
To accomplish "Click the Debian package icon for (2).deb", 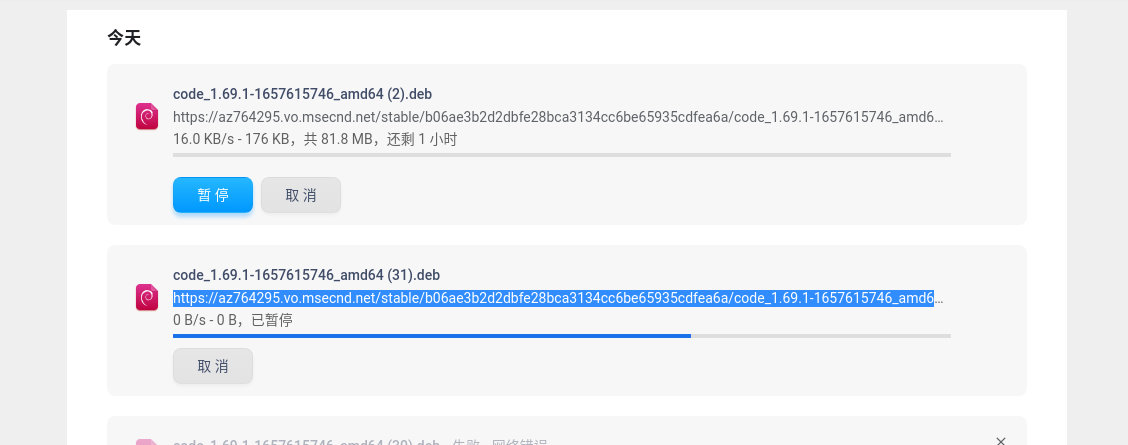I will (x=147, y=117).
